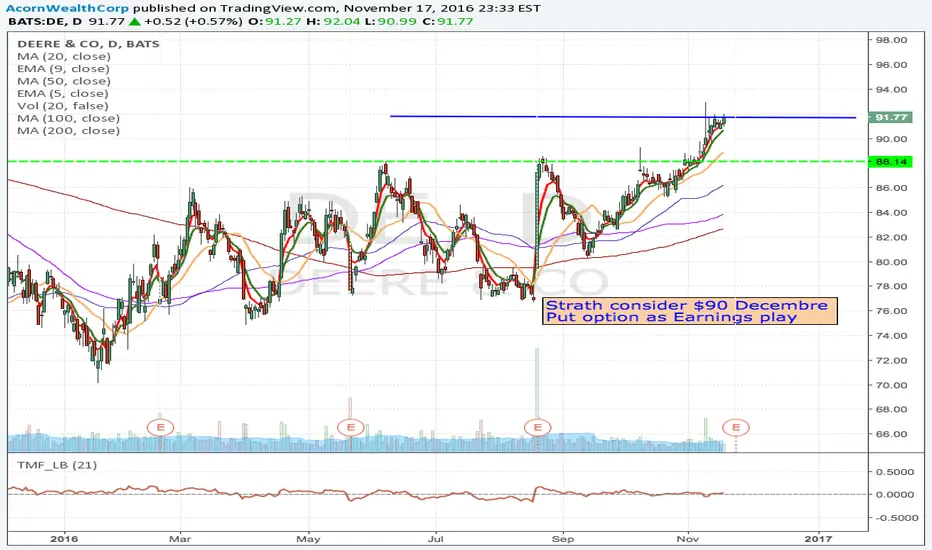Click the 98.00 price axis label
Screen dimensions: 932x550
[x=891, y=40]
